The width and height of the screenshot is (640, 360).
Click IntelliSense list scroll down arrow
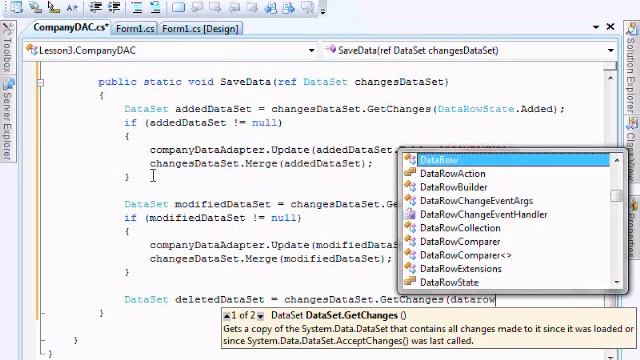click(x=617, y=282)
